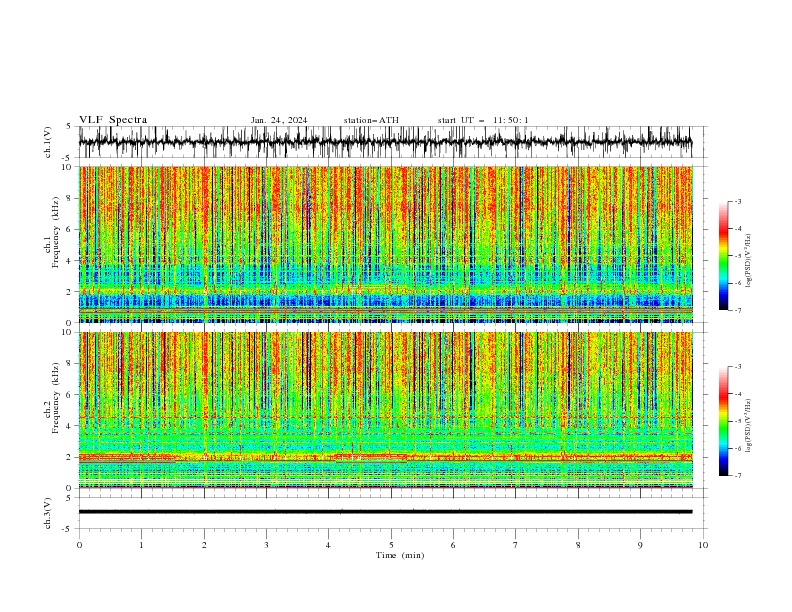
Task: Click the "-4" tick on the lower colorbar
Action: point(738,394)
